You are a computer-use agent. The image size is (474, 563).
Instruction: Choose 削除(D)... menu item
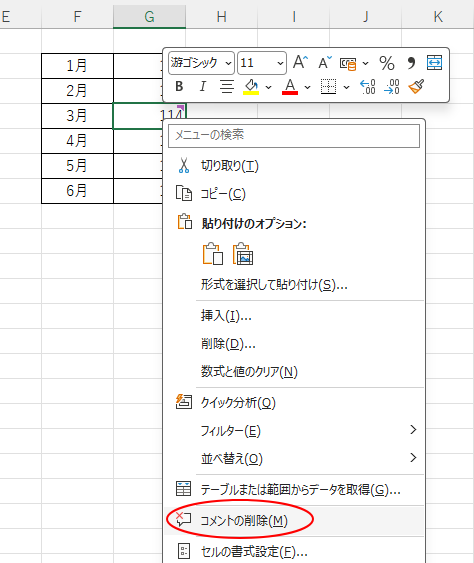click(x=294, y=344)
